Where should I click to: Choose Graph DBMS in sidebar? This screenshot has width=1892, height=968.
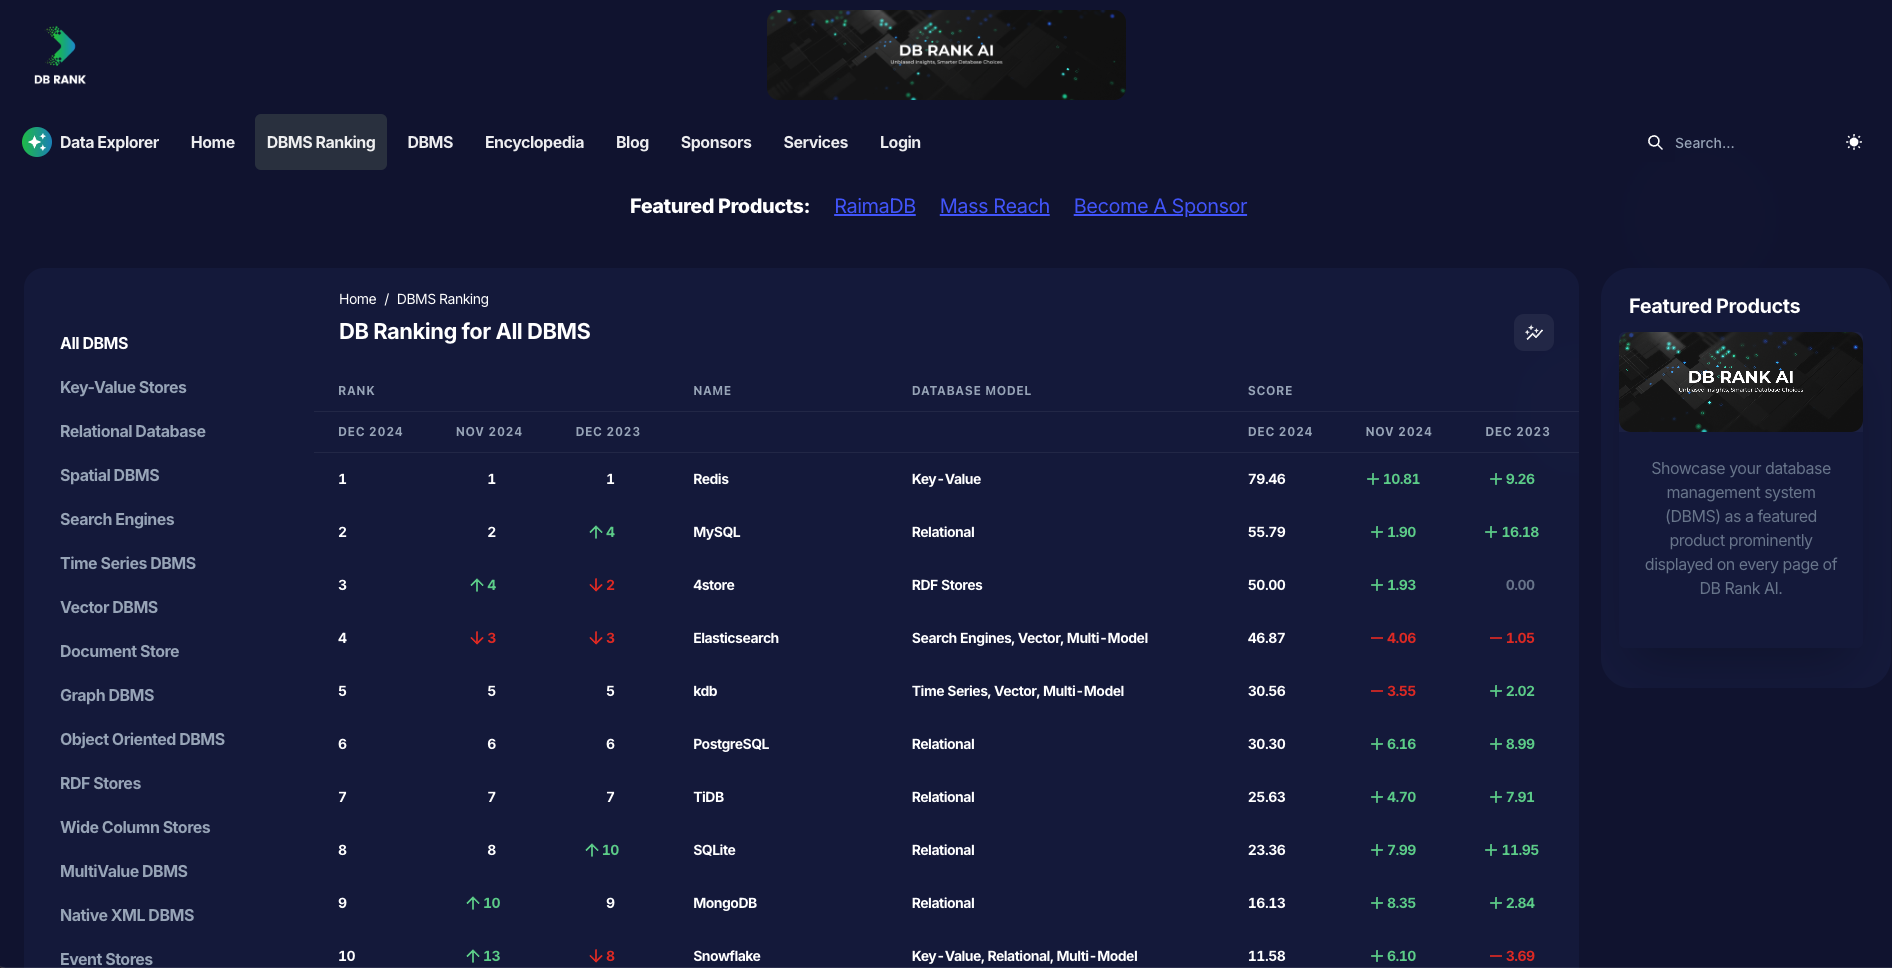point(107,695)
